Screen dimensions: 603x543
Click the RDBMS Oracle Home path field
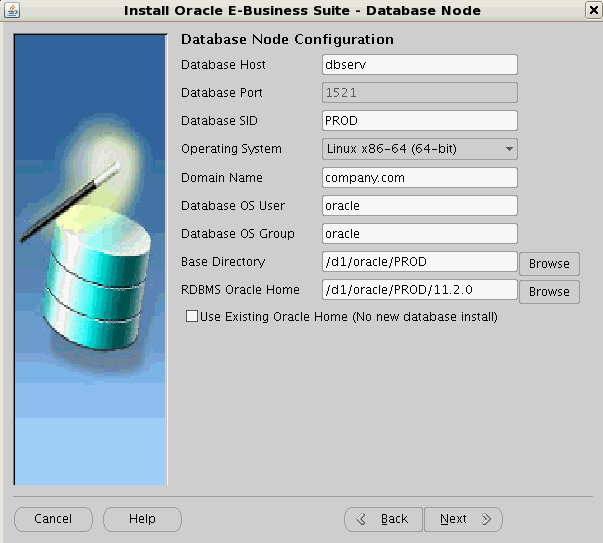pyautogui.click(x=420, y=290)
